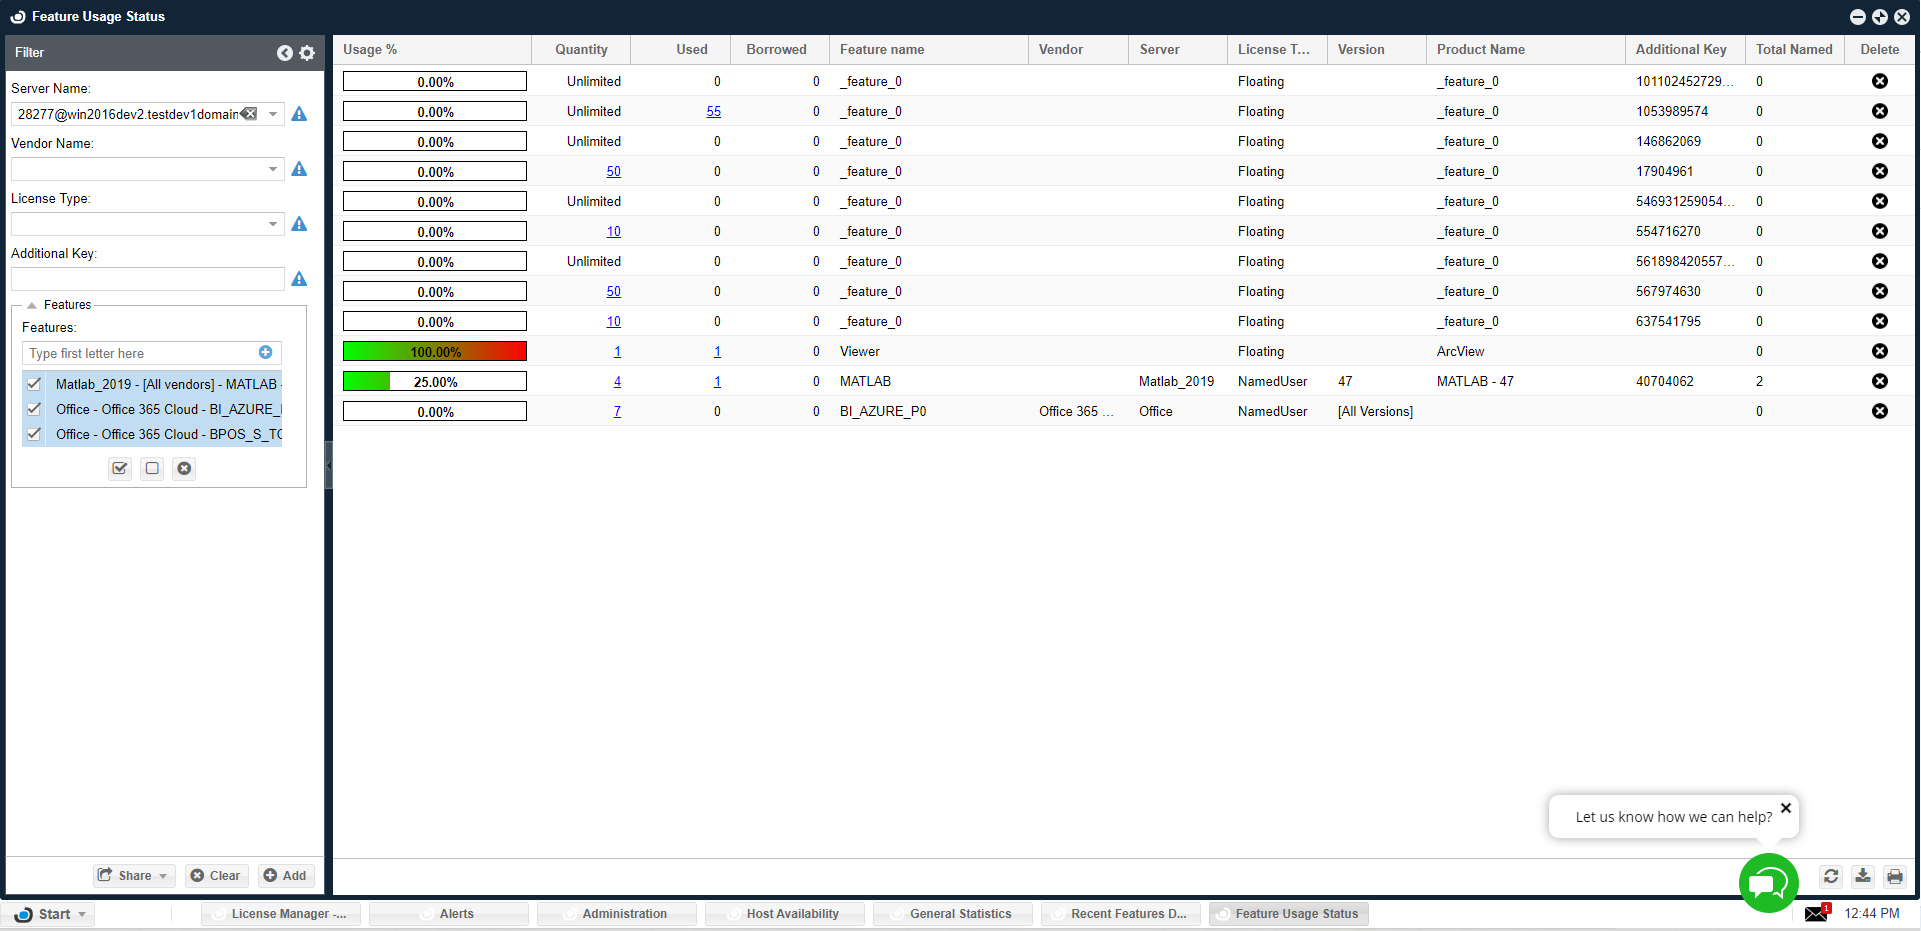Delete the MATLAB feature row

pos(1880,381)
